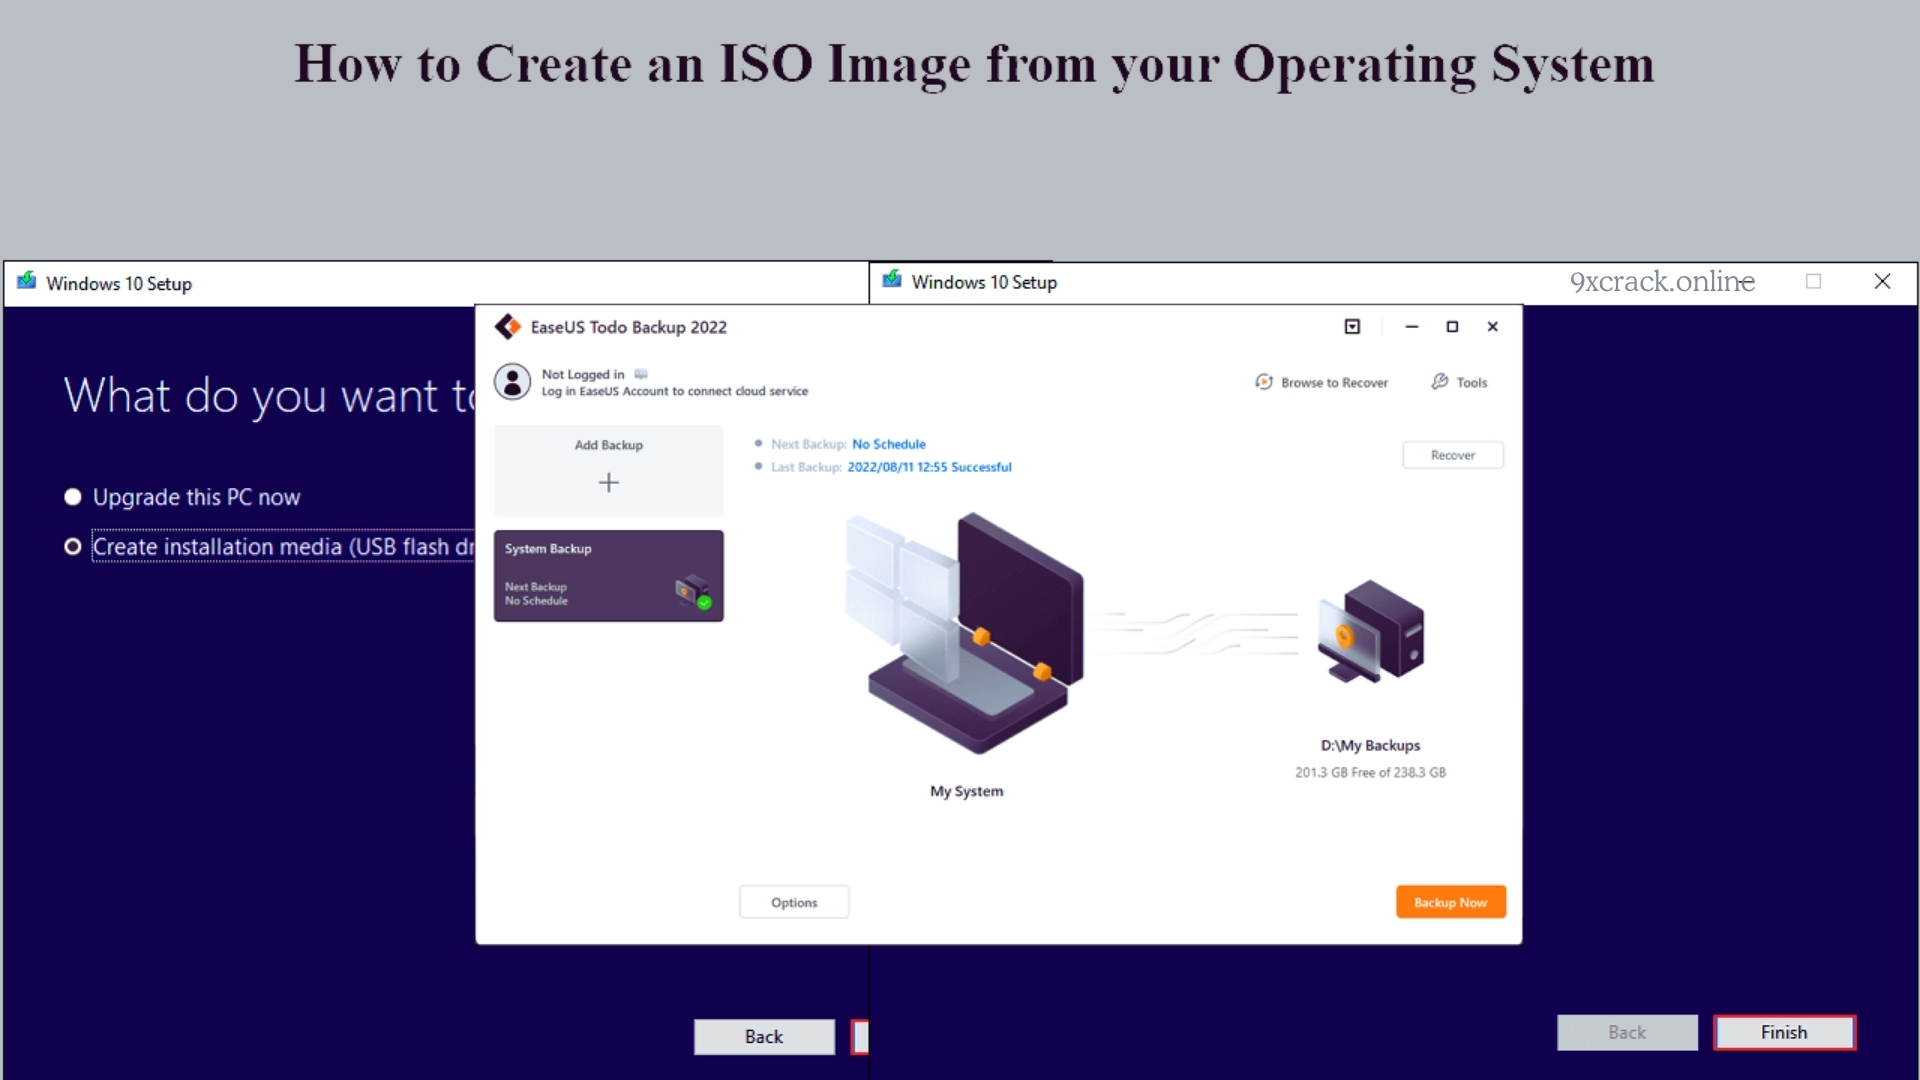
Task: Minimize the EaseUS Todo Backup window
Action: coord(1411,327)
